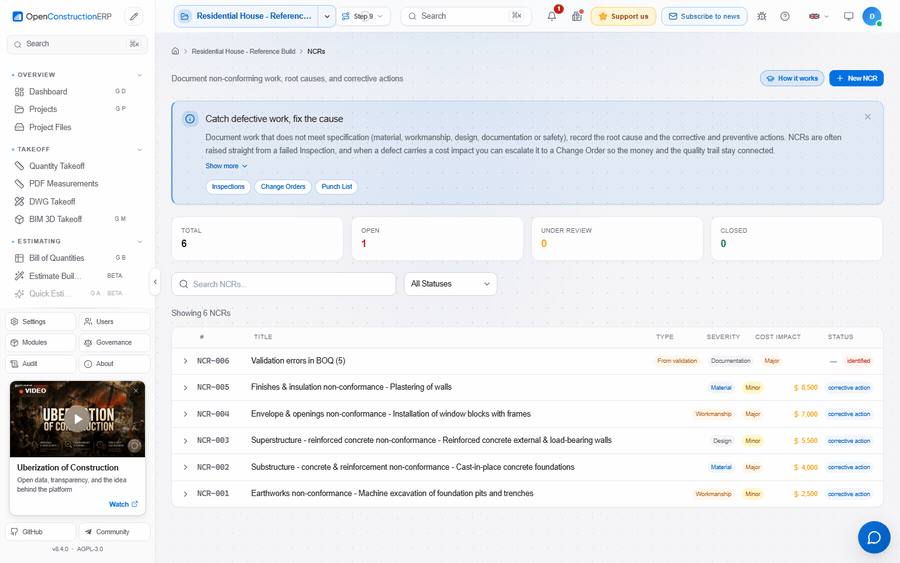The width and height of the screenshot is (900, 563).
Task: Click the pencil edit icon beside logo
Action: [134, 17]
